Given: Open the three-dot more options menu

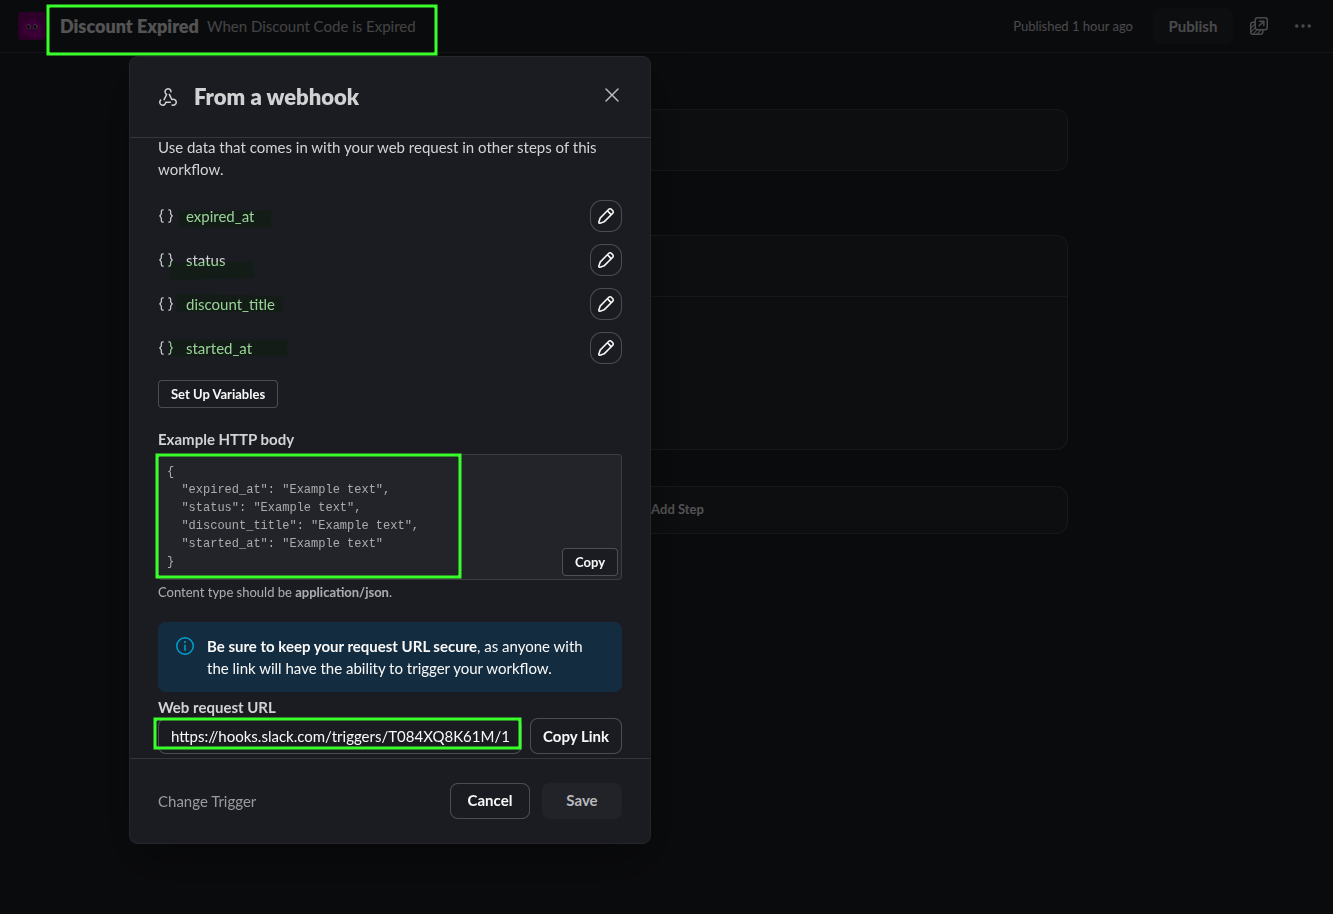Looking at the screenshot, I should pyautogui.click(x=1302, y=26).
